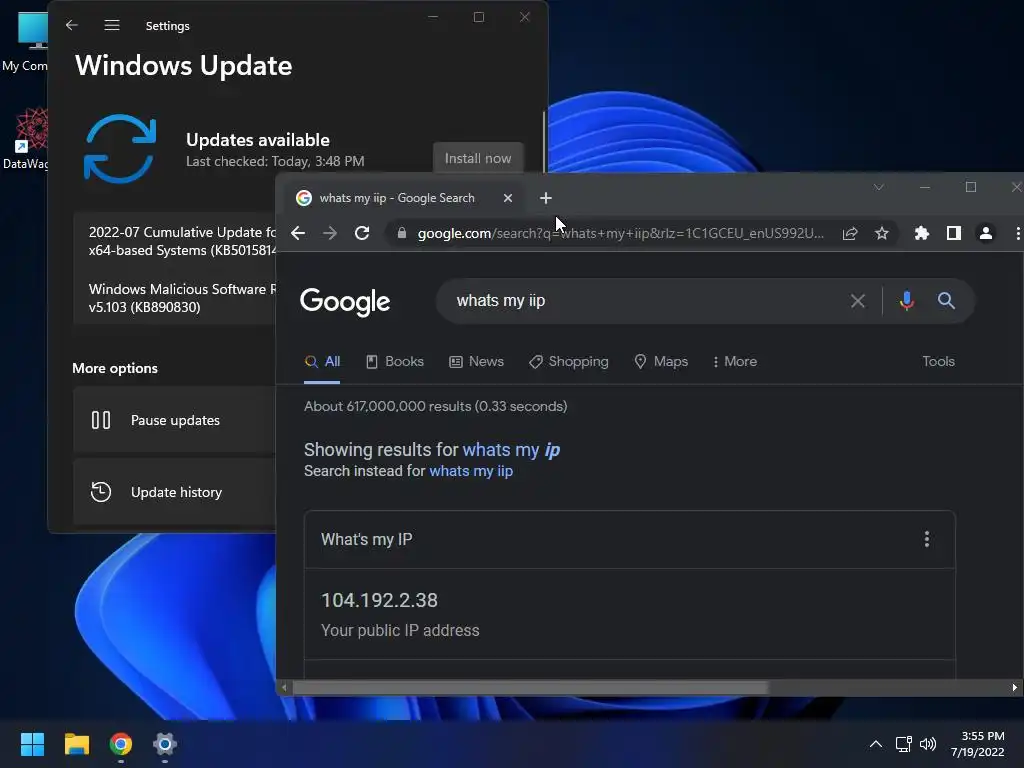This screenshot has width=1024, height=768.
Task: Click the Chrome address bar URL
Action: tap(620, 233)
